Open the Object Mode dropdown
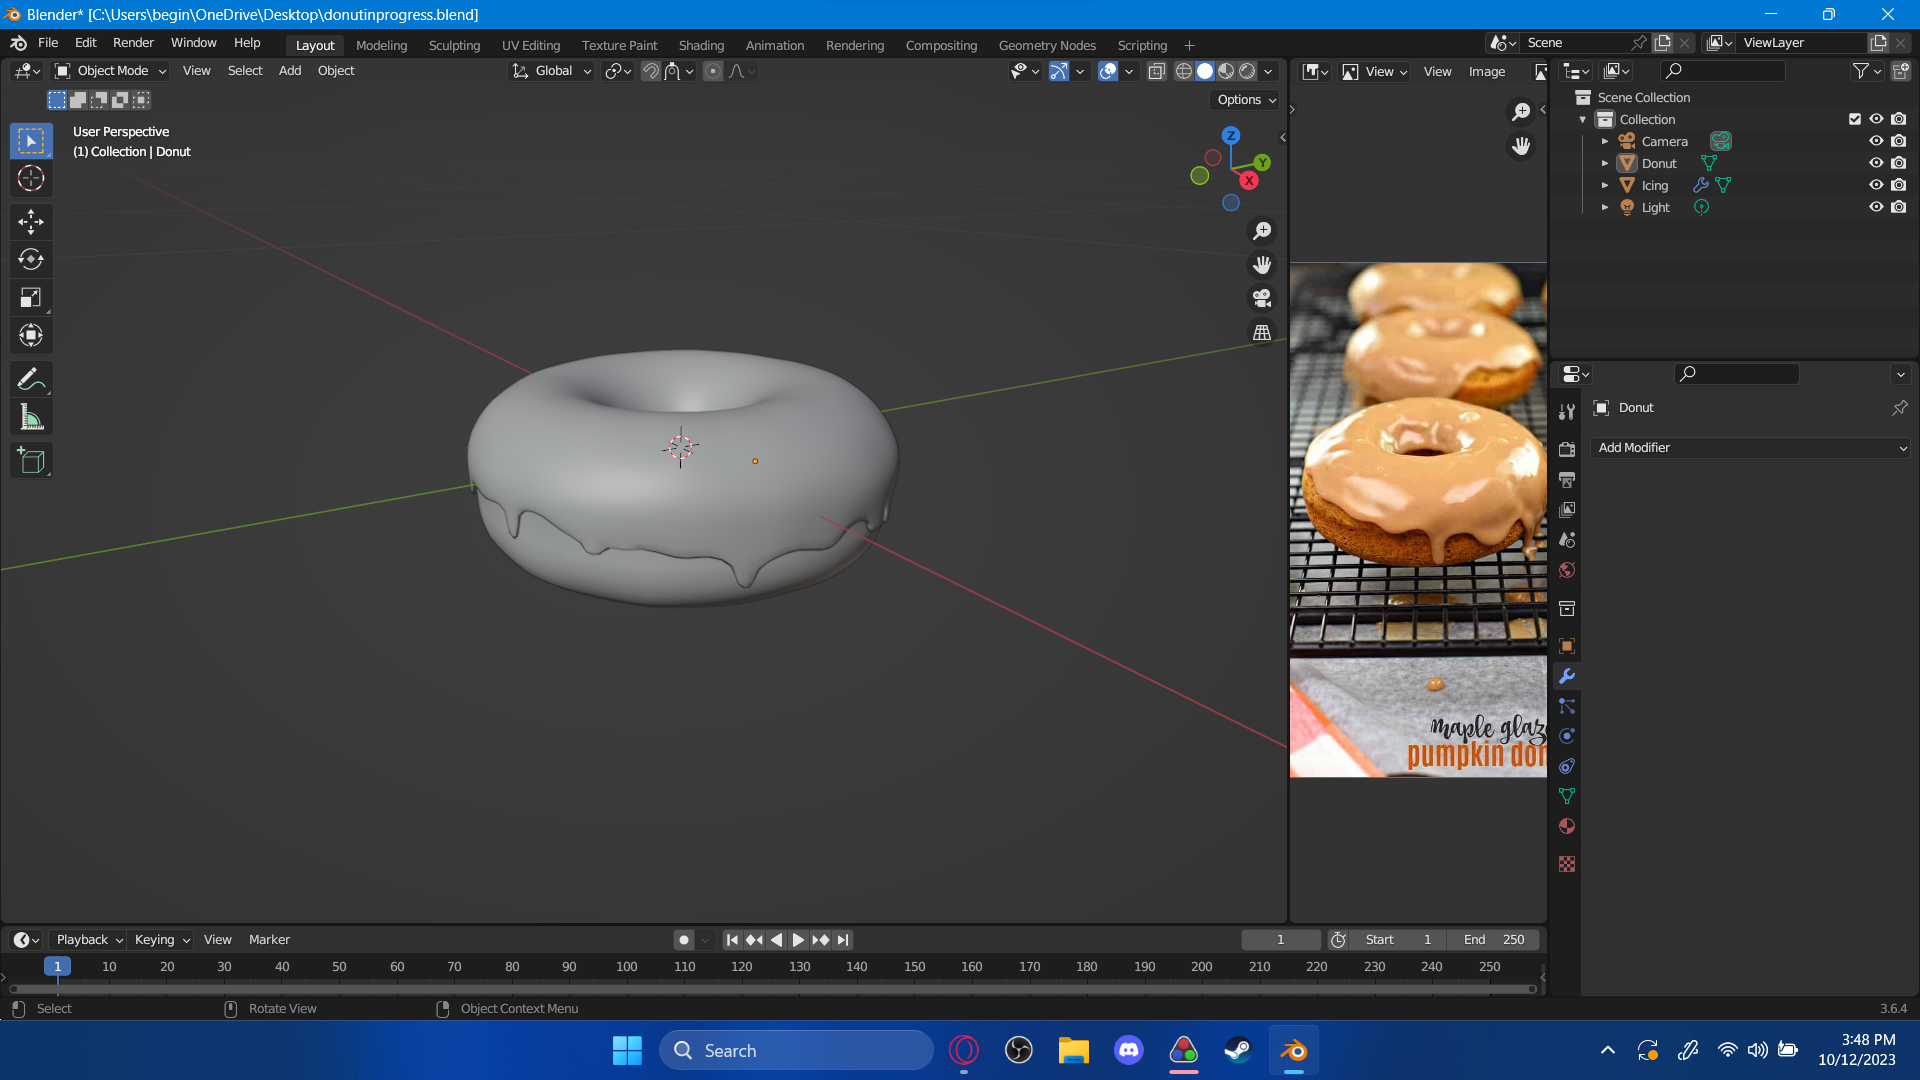Screen dimensions: 1920x1080 click(x=111, y=71)
